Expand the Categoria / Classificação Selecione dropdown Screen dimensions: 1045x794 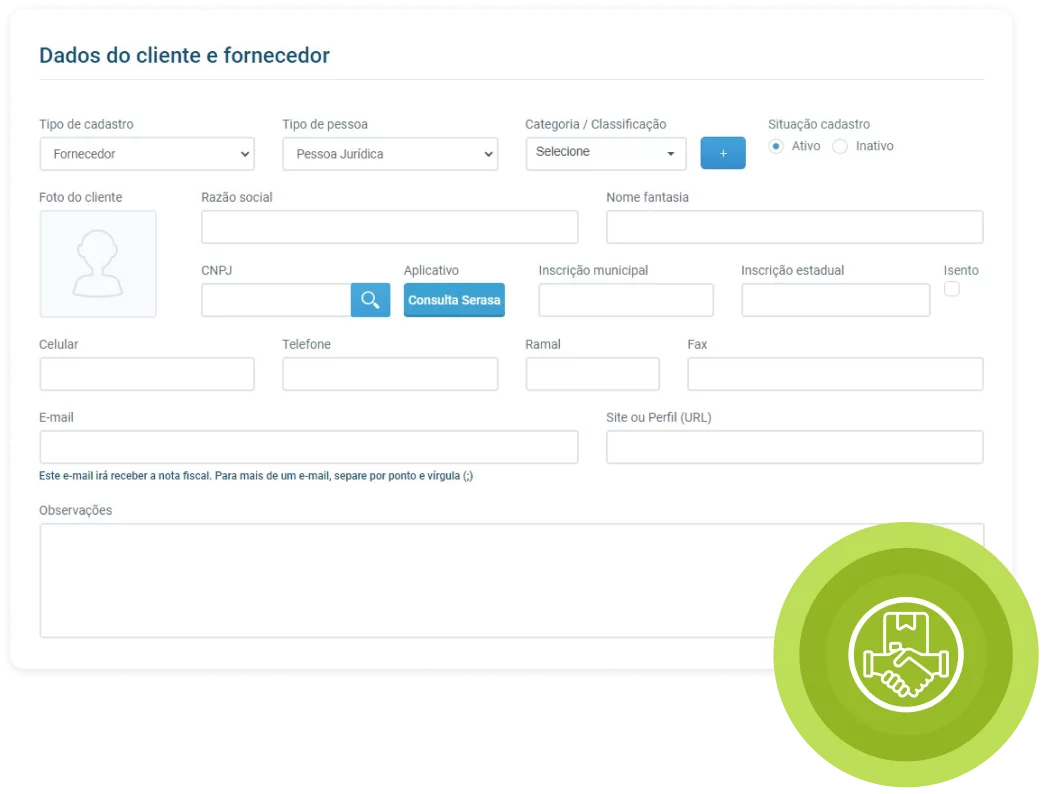606,153
